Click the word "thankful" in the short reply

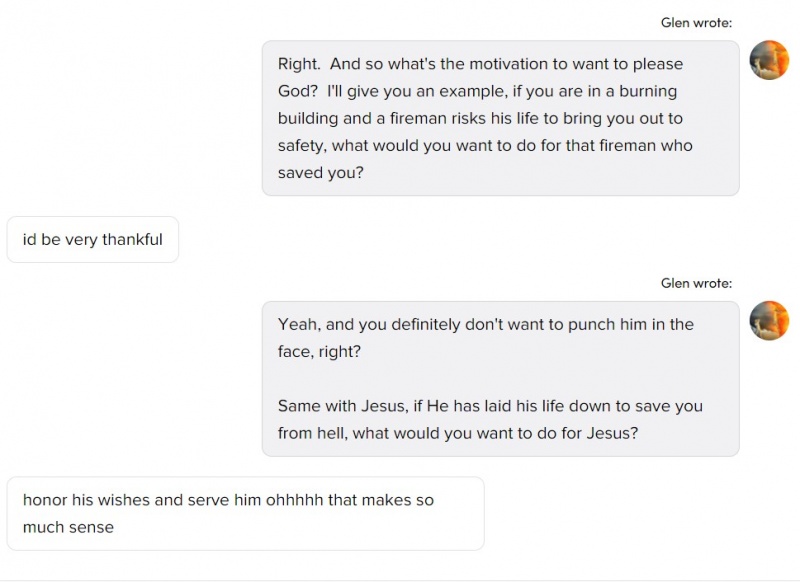[x=132, y=240]
